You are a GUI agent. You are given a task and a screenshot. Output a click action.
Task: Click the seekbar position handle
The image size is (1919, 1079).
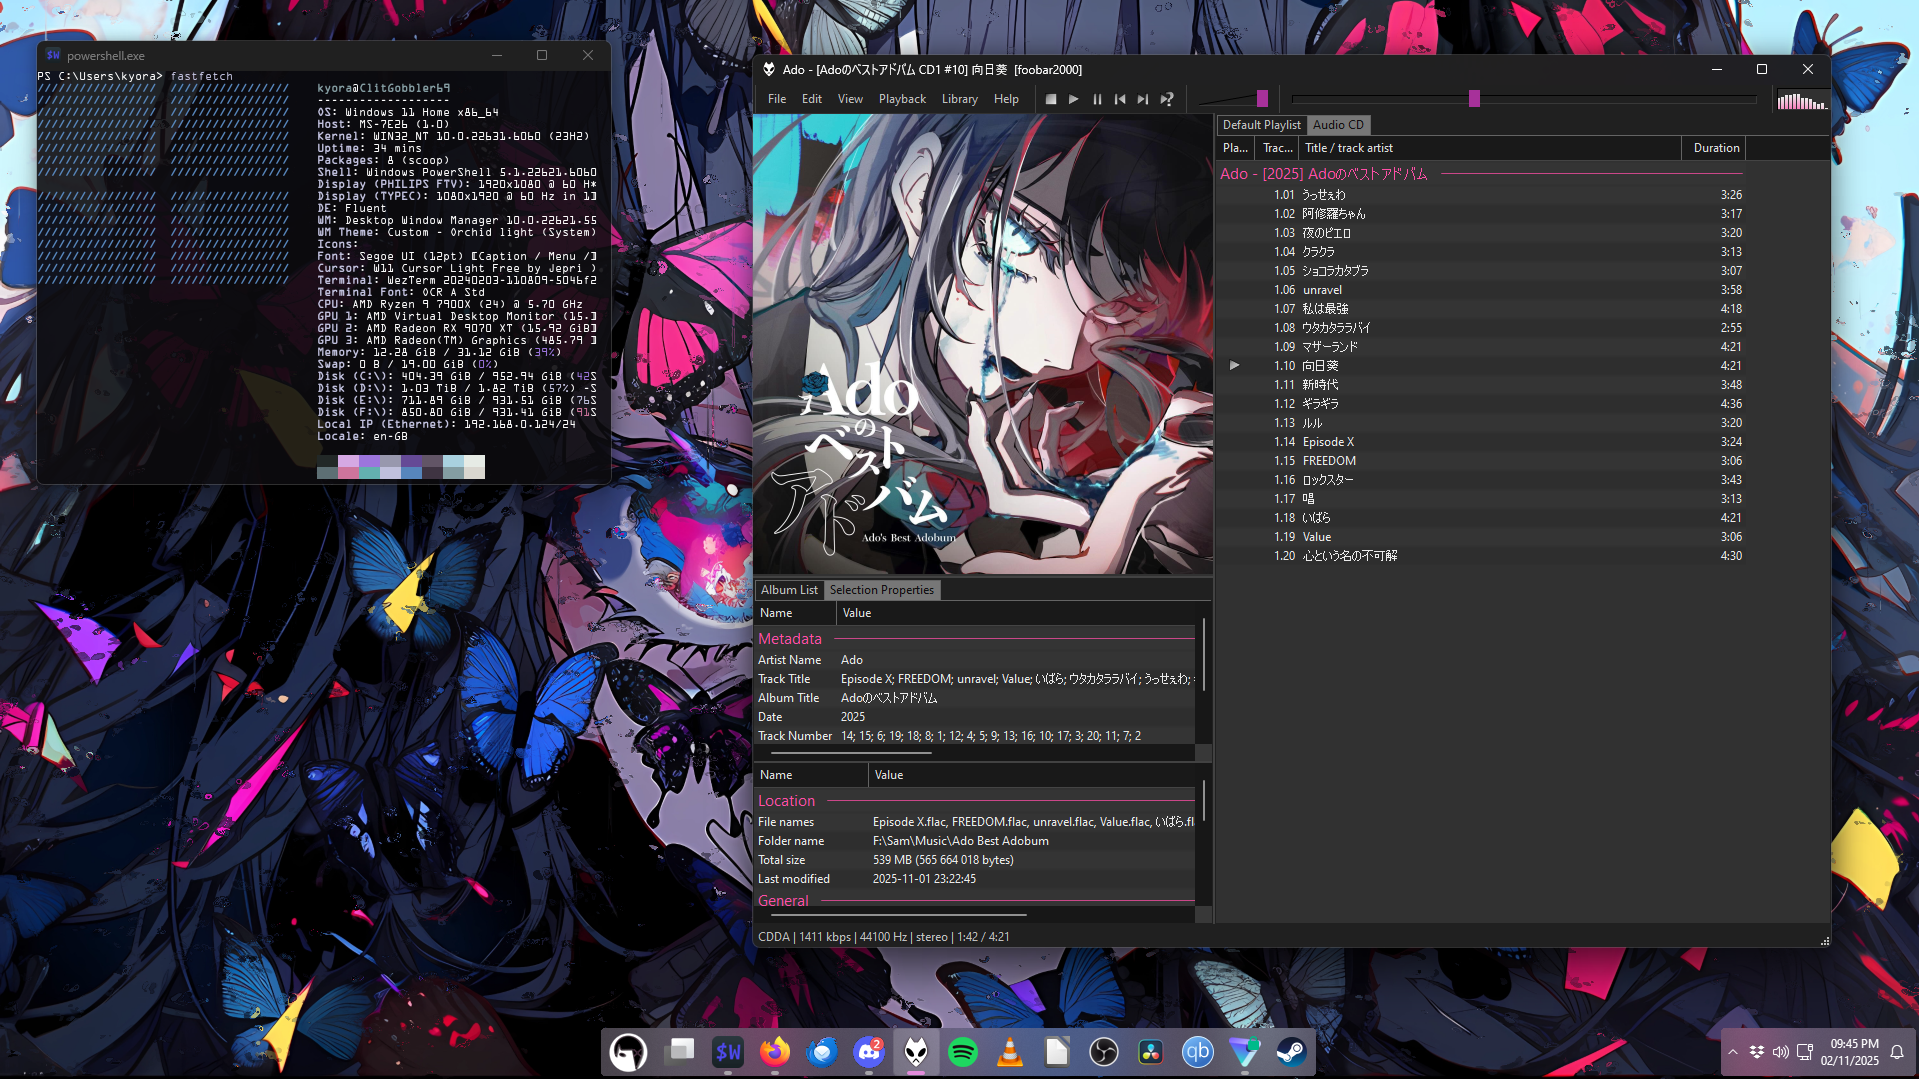point(1474,98)
